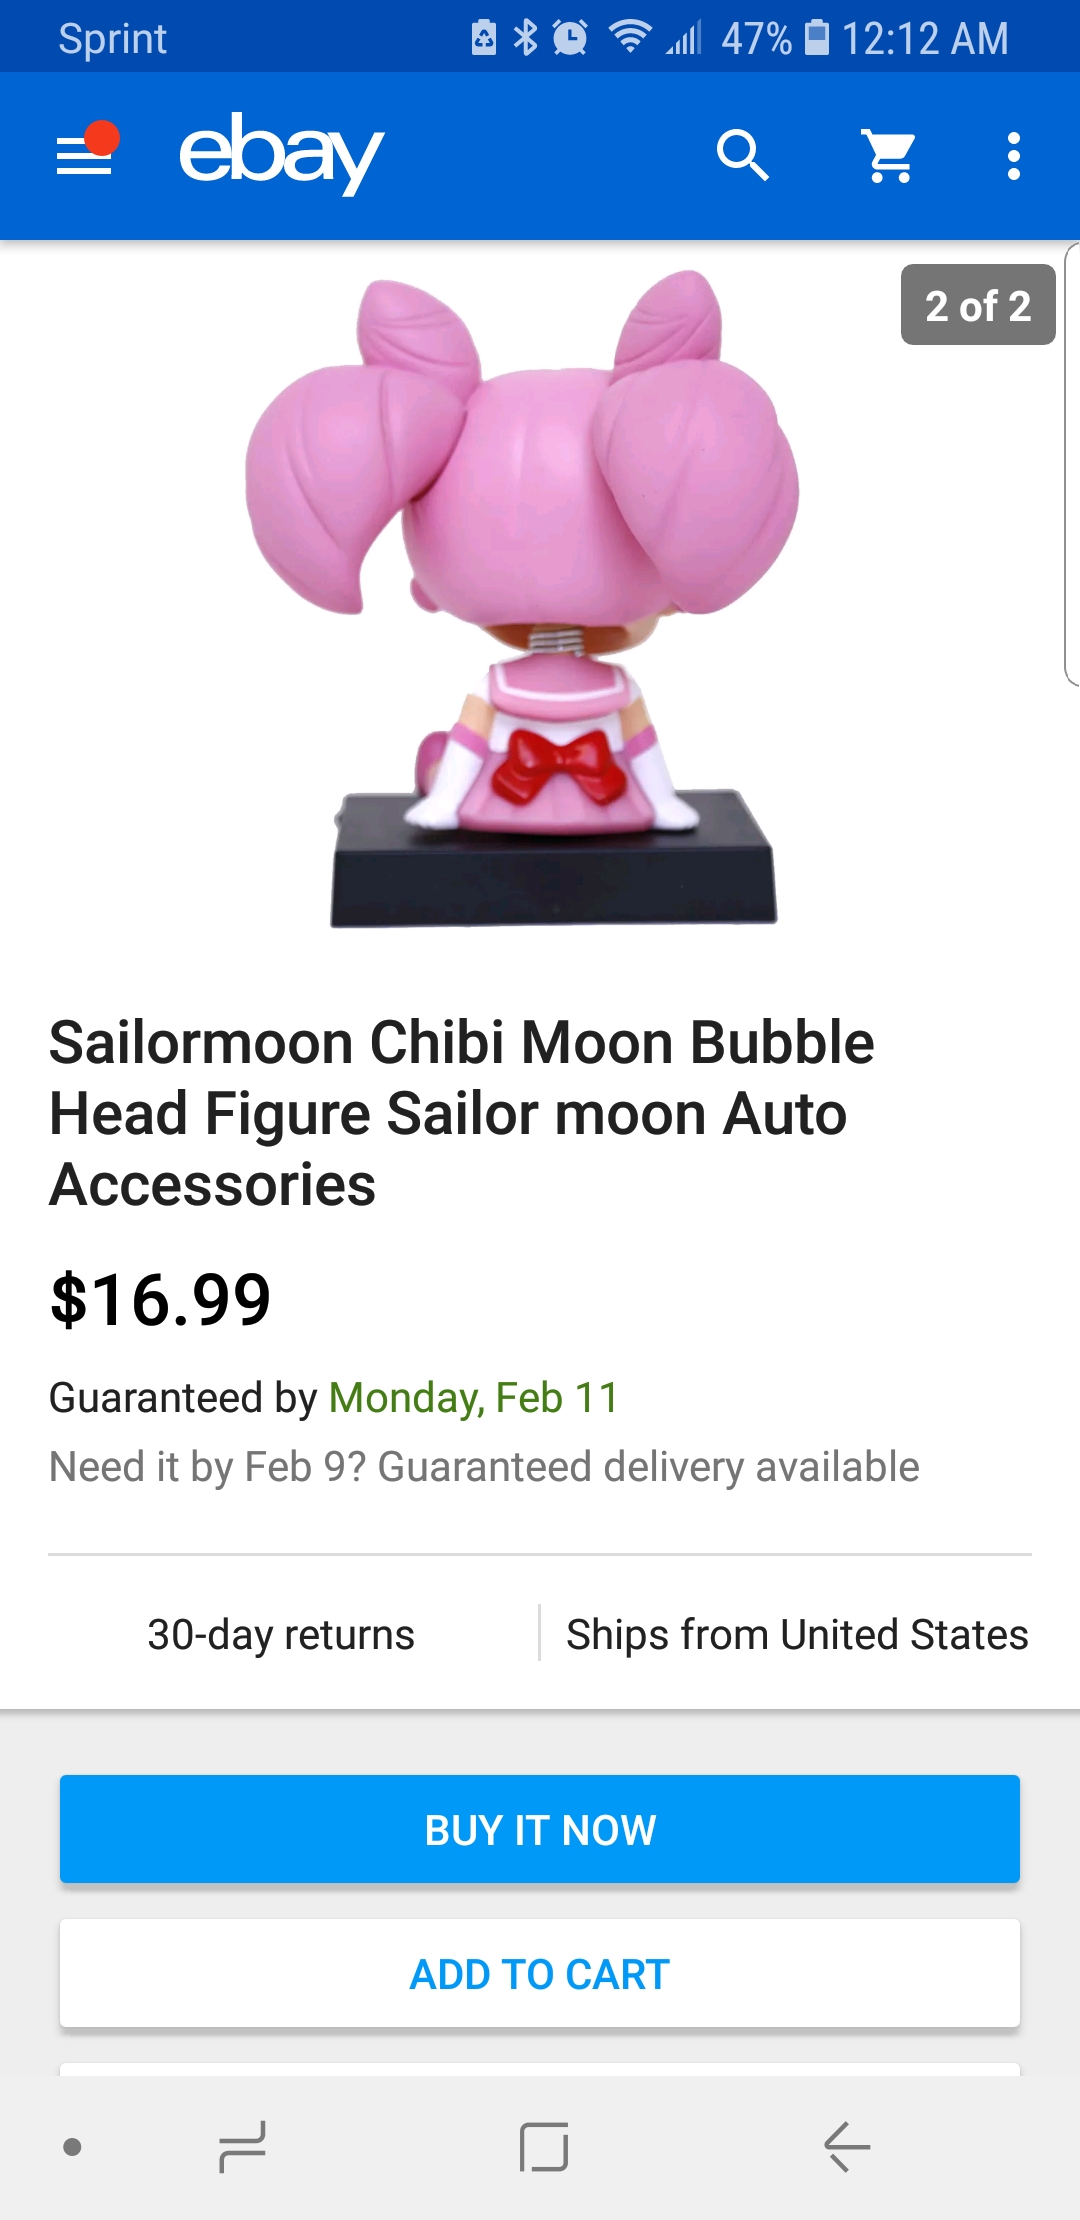
Task: Open the recent apps navigation icon
Action: click(242, 2146)
